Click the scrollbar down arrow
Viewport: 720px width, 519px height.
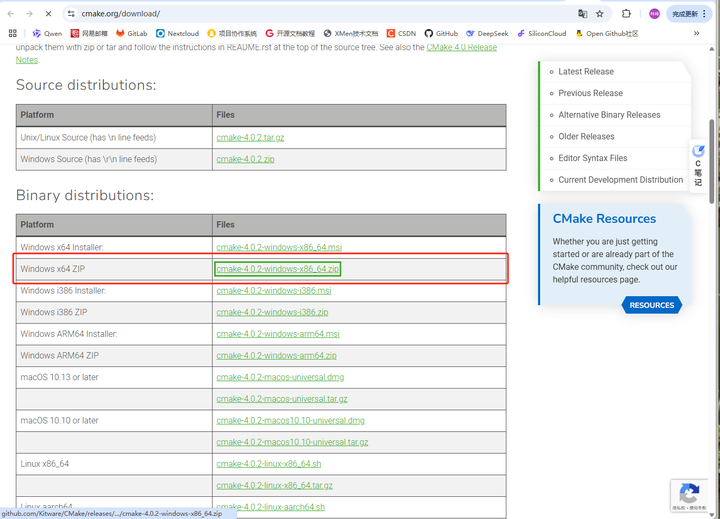tap(712, 515)
